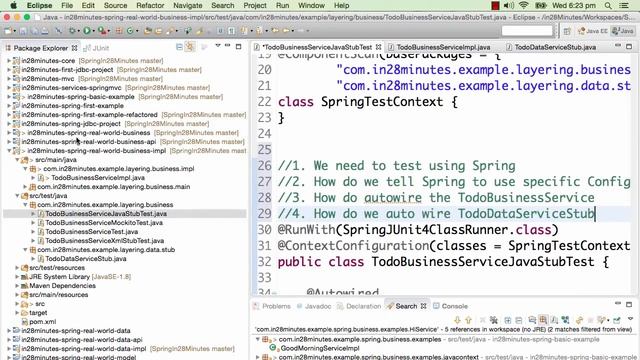
Task: Open the Java EE perspective
Action: click(x=592, y=31)
